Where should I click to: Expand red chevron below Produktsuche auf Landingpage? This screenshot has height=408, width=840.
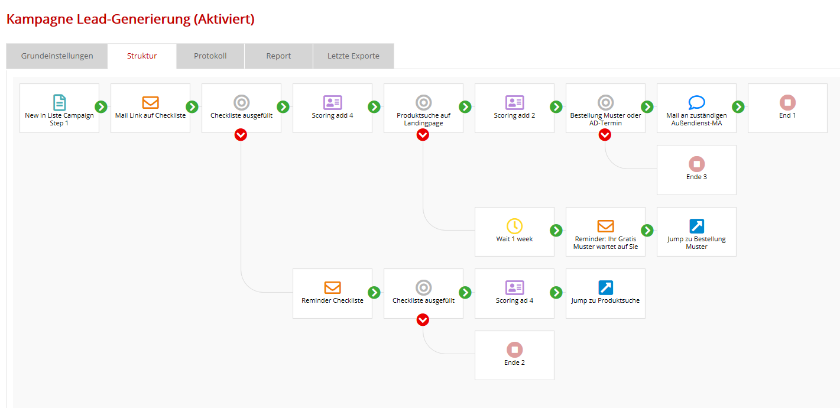point(423,136)
